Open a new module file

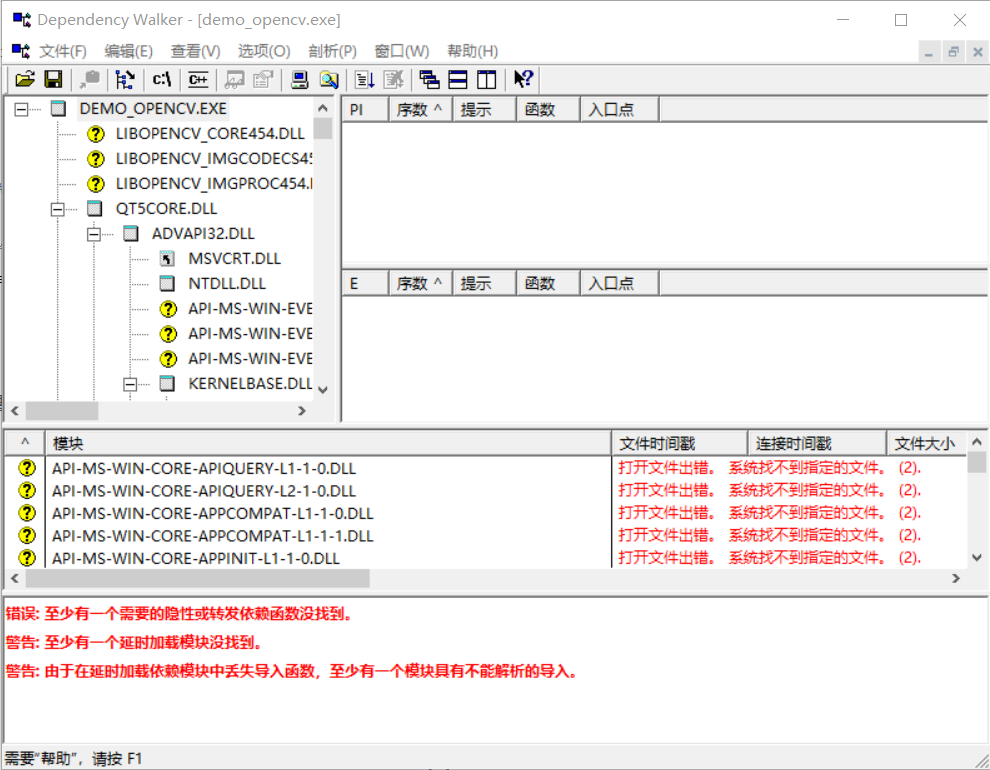pos(24,79)
